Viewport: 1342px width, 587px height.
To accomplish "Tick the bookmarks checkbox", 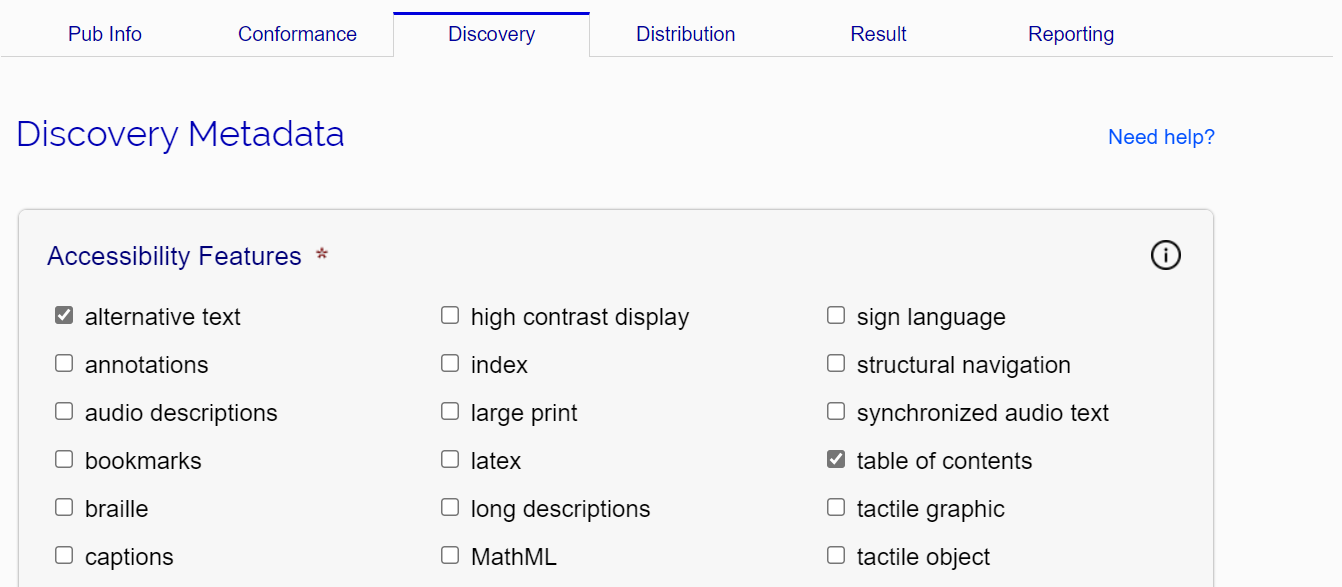I will (x=64, y=460).
